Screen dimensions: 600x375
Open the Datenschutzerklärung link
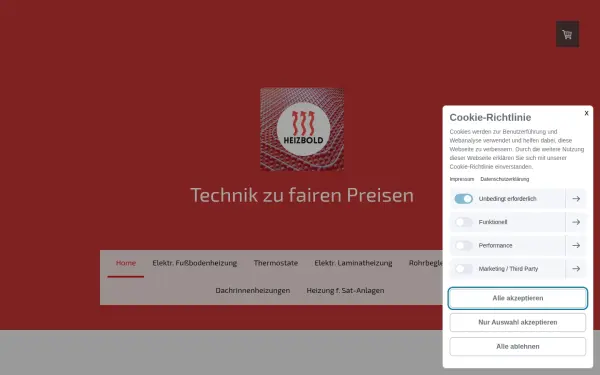pyautogui.click(x=505, y=179)
